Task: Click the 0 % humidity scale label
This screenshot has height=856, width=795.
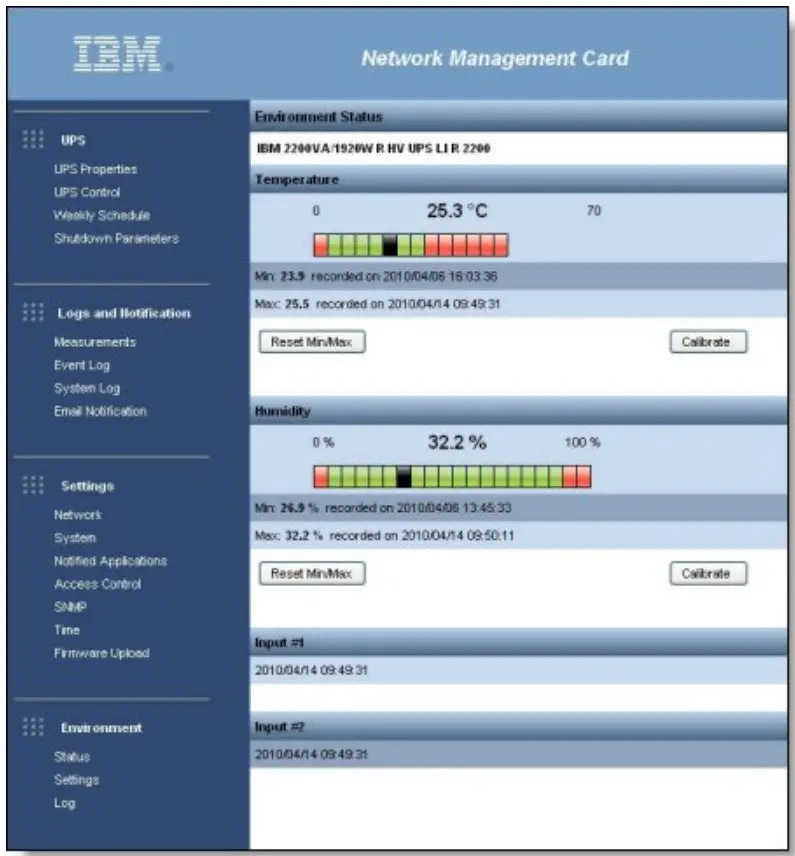Action: (323, 442)
